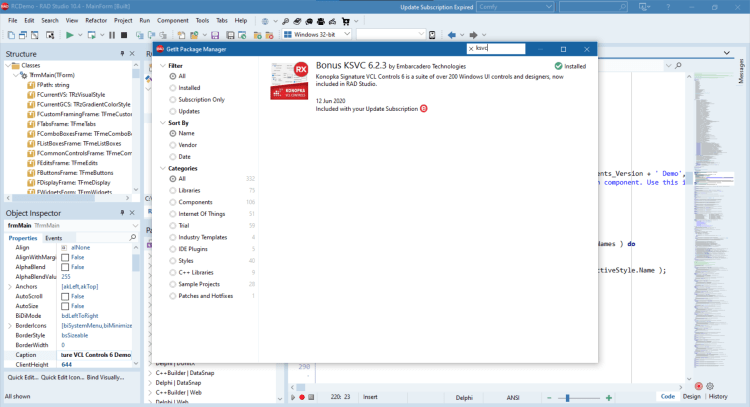
Task: Select the Libraries category
Action: (x=173, y=190)
